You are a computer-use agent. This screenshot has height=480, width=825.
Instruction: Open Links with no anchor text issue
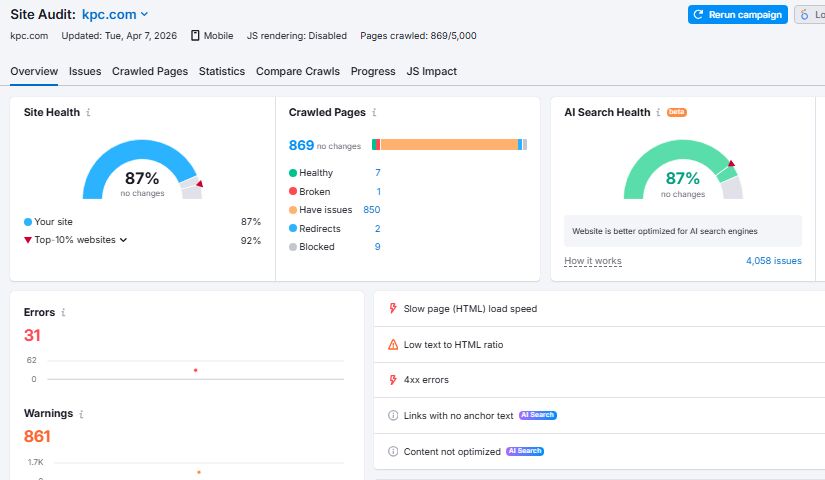pyautogui.click(x=458, y=415)
